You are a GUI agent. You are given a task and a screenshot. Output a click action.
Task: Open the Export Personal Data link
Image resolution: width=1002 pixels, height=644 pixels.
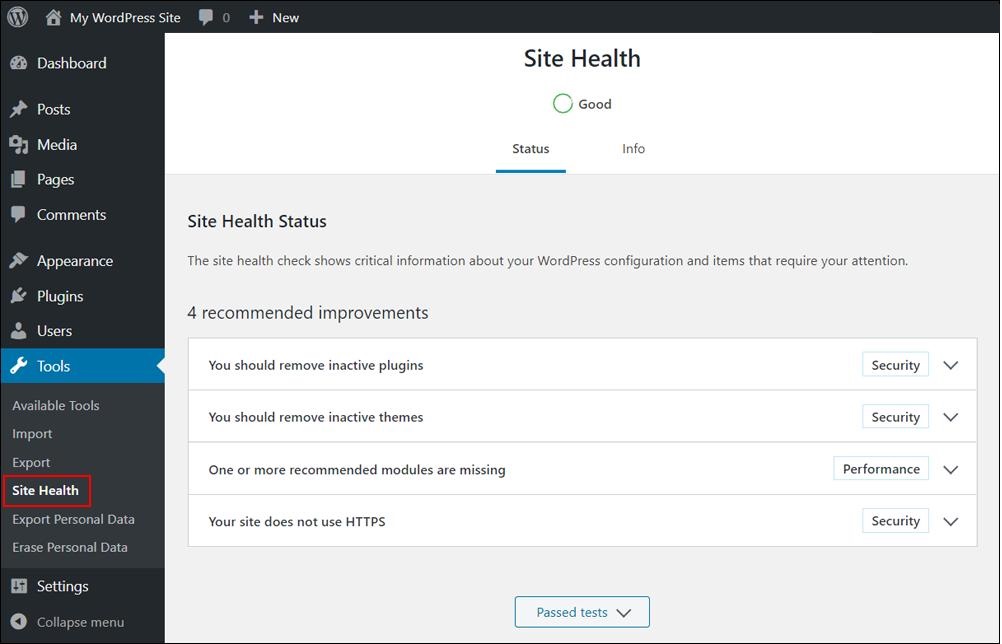point(73,519)
